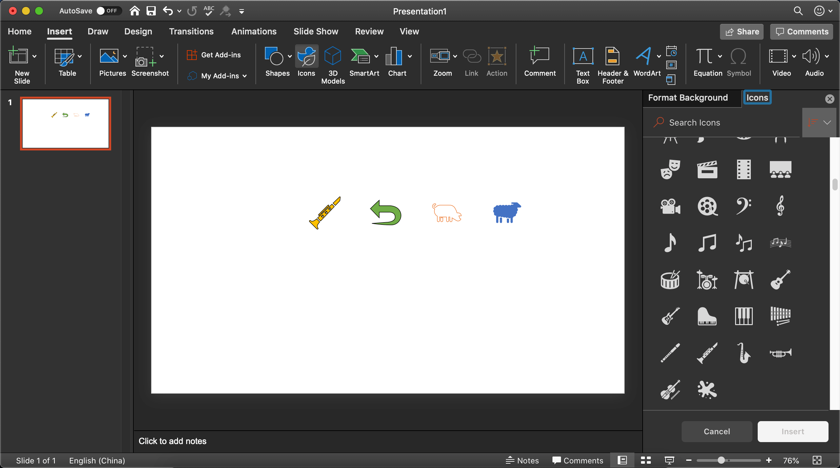The image size is (840, 468).
Task: Switch to Slide Sorter view
Action: pos(646,461)
